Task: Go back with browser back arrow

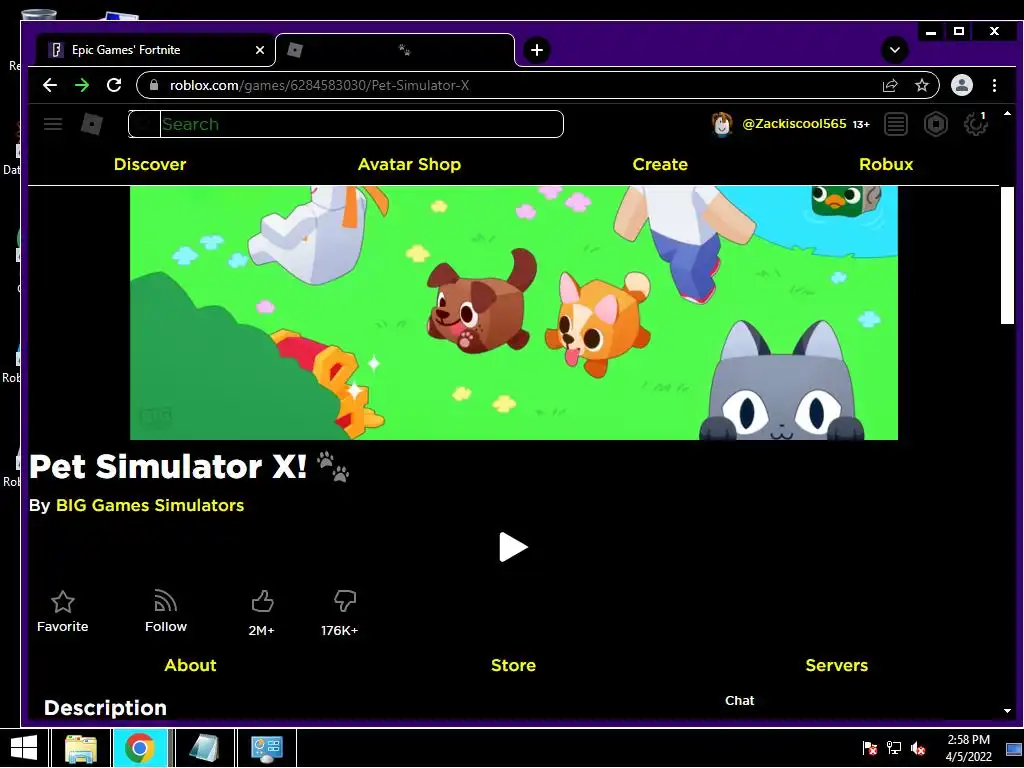Action: pos(50,86)
